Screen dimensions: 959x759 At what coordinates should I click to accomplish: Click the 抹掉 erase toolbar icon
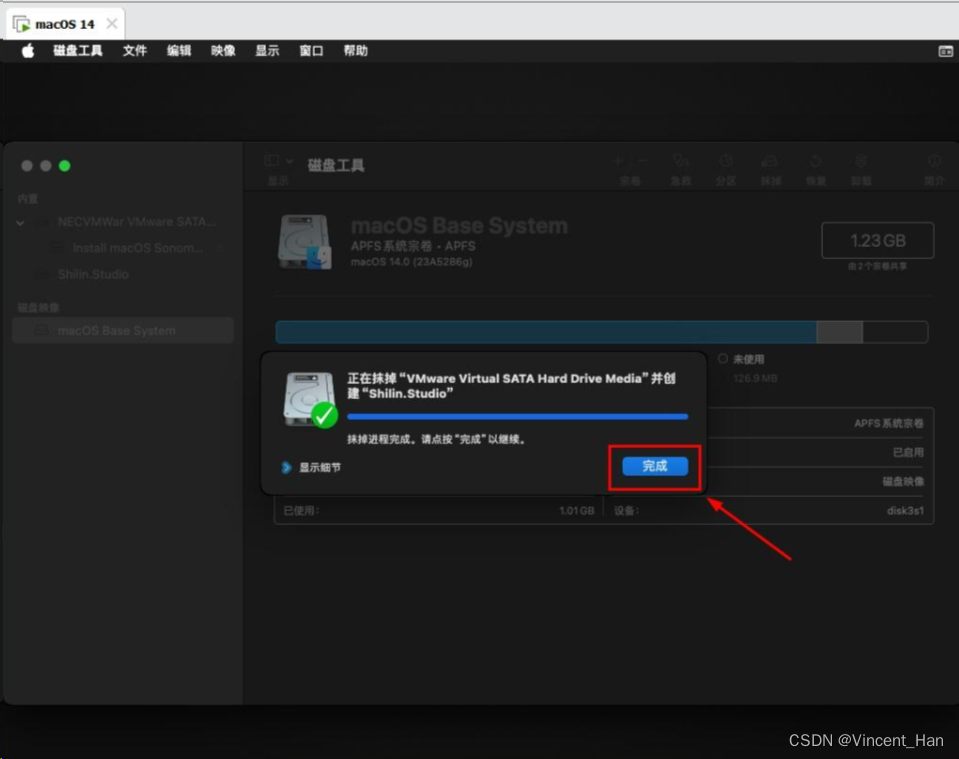pyautogui.click(x=769, y=161)
